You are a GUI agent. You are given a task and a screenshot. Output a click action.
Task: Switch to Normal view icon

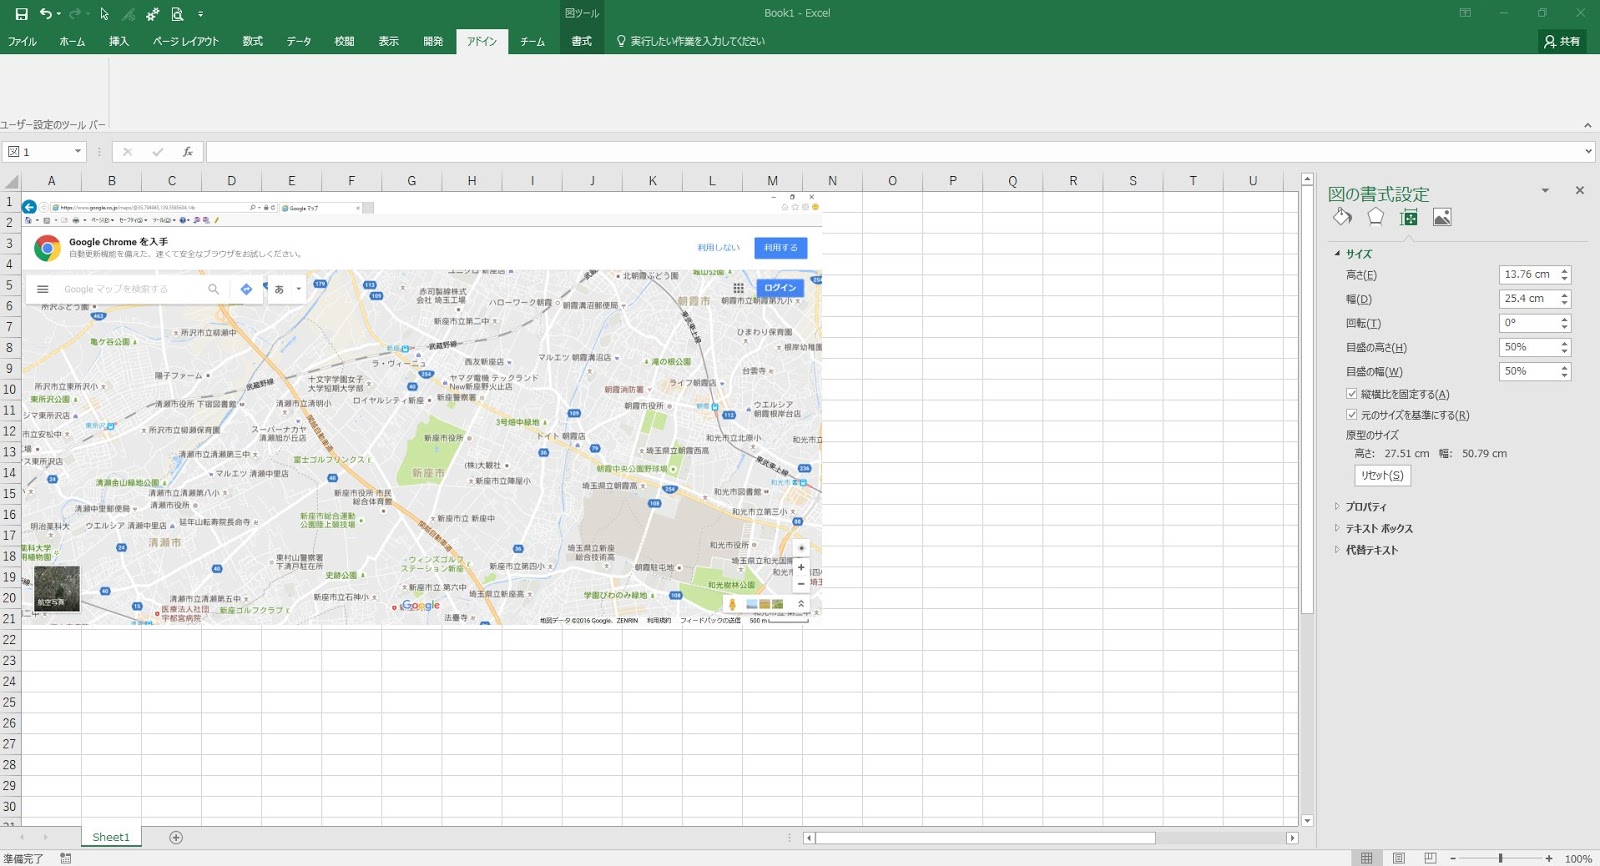[1366, 858]
